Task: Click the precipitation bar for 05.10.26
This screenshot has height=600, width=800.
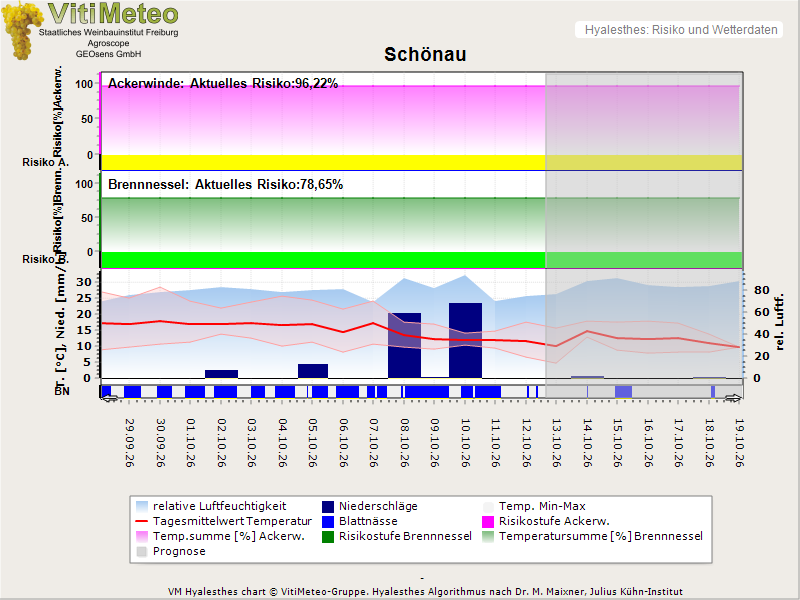Action: coord(313,371)
